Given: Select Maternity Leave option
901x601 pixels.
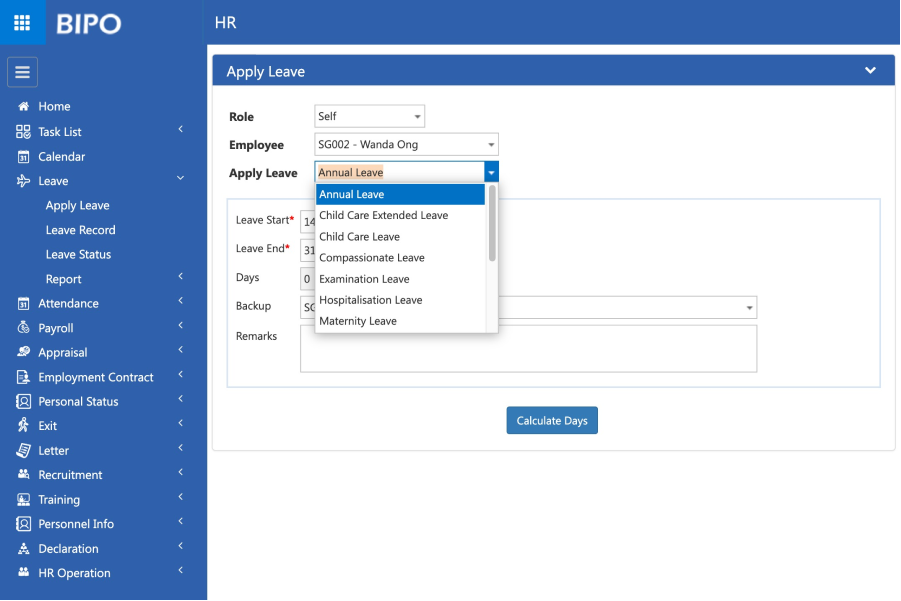Looking at the screenshot, I should pos(401,321).
